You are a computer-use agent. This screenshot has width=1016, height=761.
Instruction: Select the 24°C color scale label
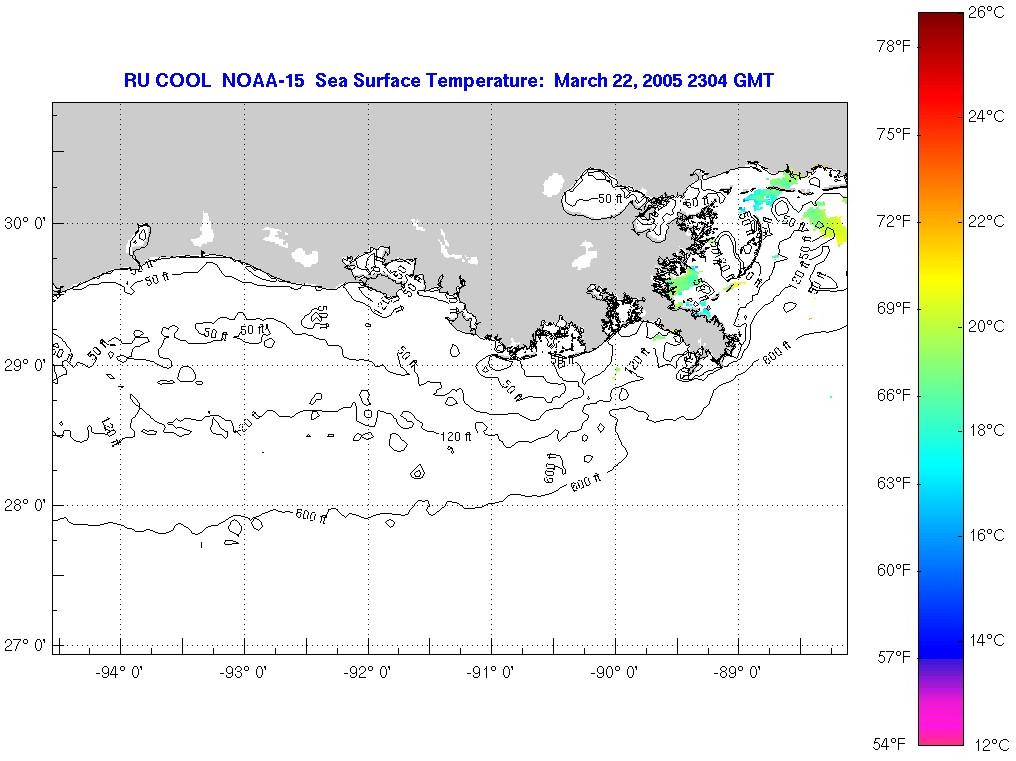click(x=986, y=116)
